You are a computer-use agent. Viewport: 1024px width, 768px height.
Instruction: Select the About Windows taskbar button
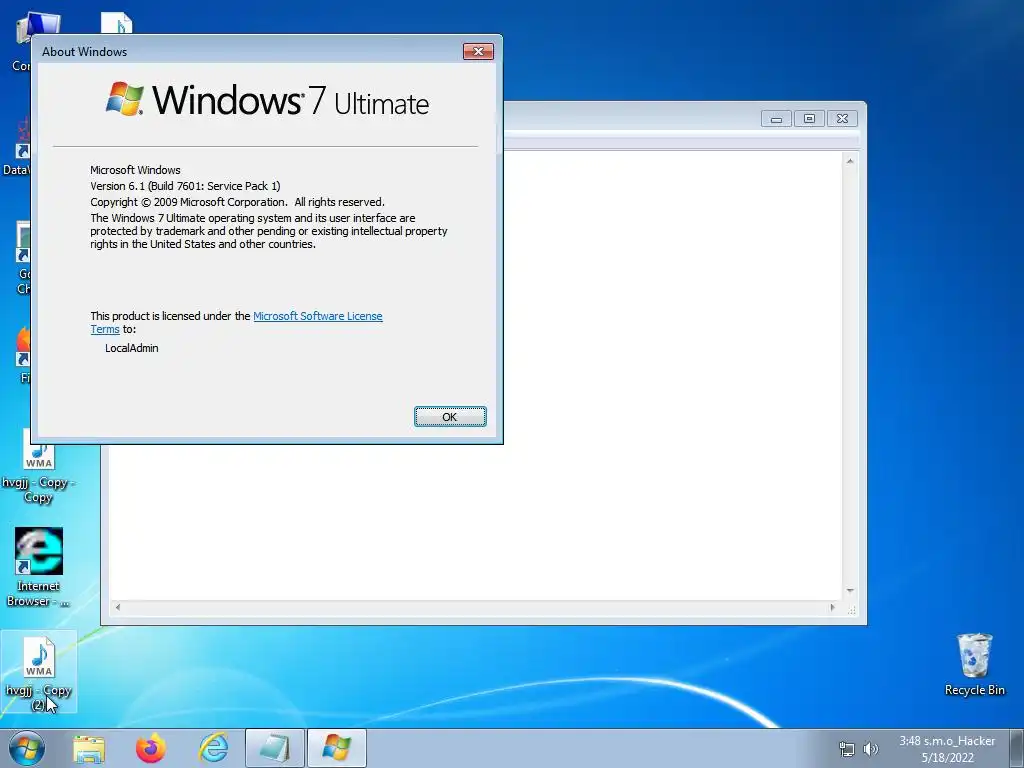tap(336, 748)
